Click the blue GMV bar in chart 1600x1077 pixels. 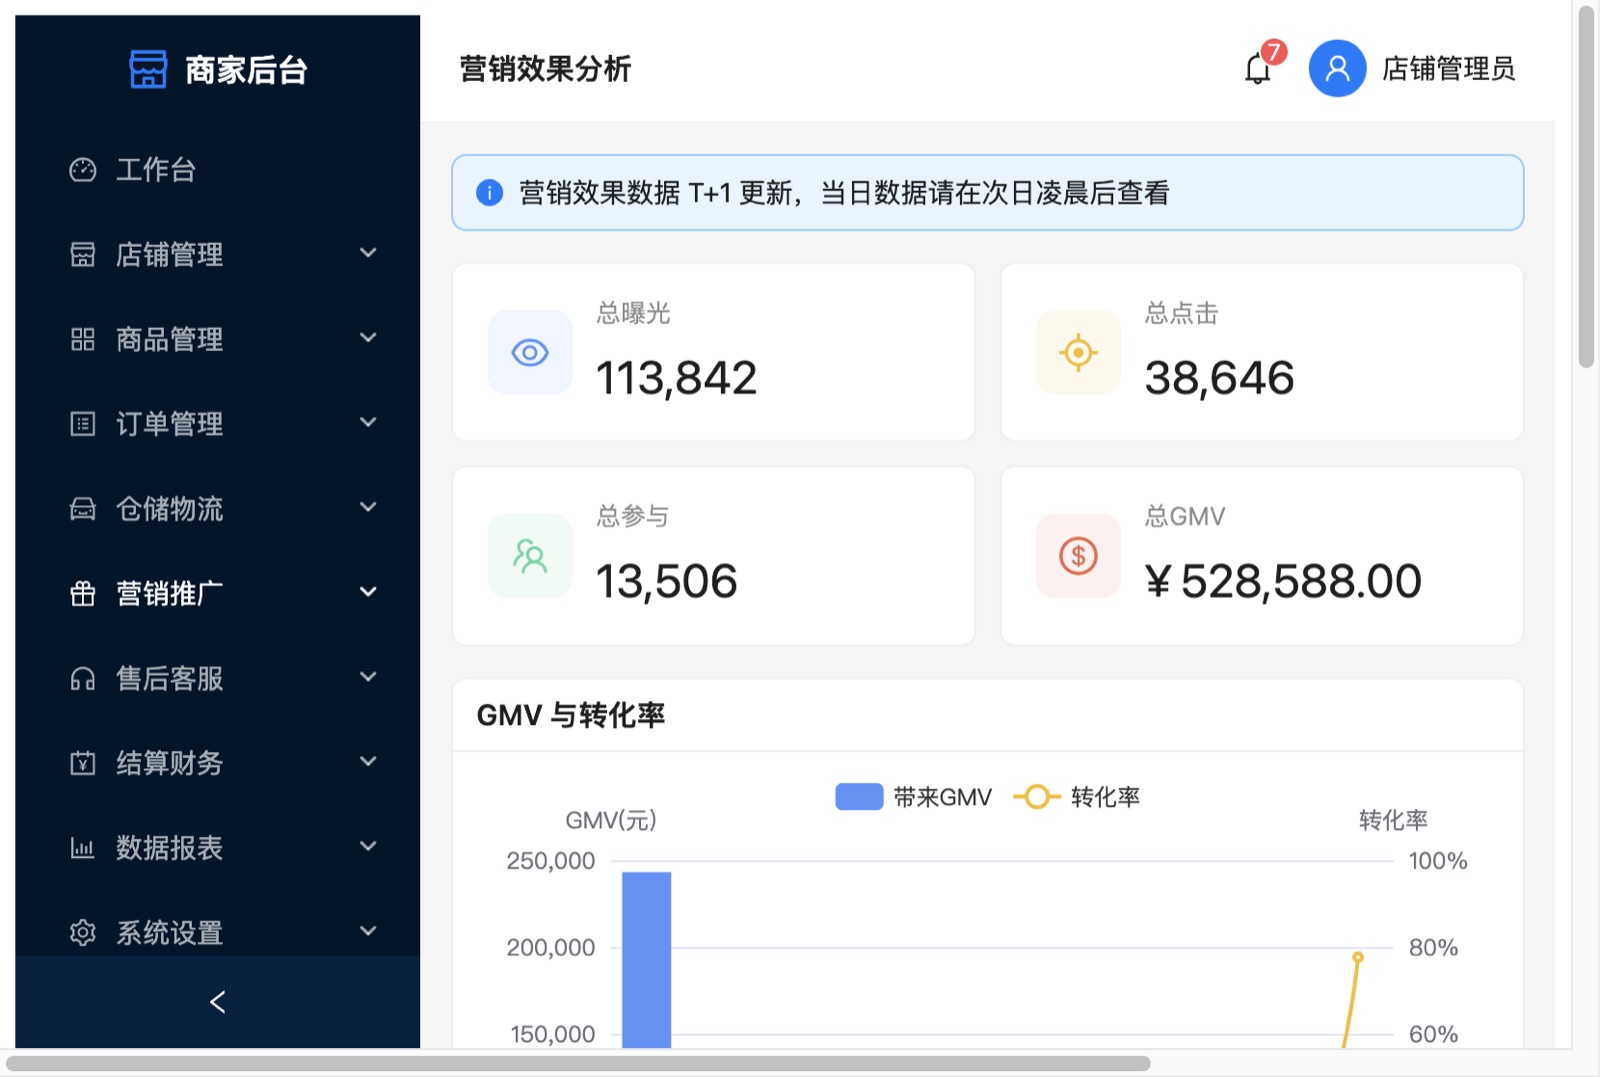click(647, 960)
